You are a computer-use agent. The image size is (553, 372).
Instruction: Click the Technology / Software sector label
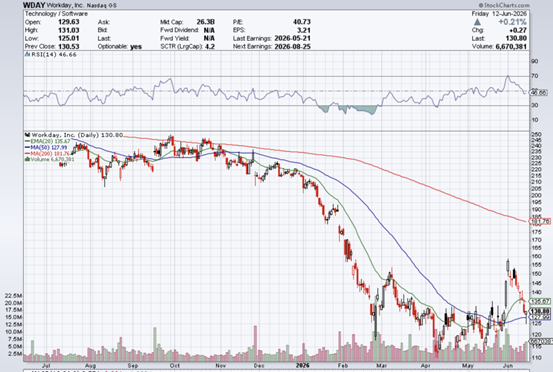pyautogui.click(x=56, y=14)
